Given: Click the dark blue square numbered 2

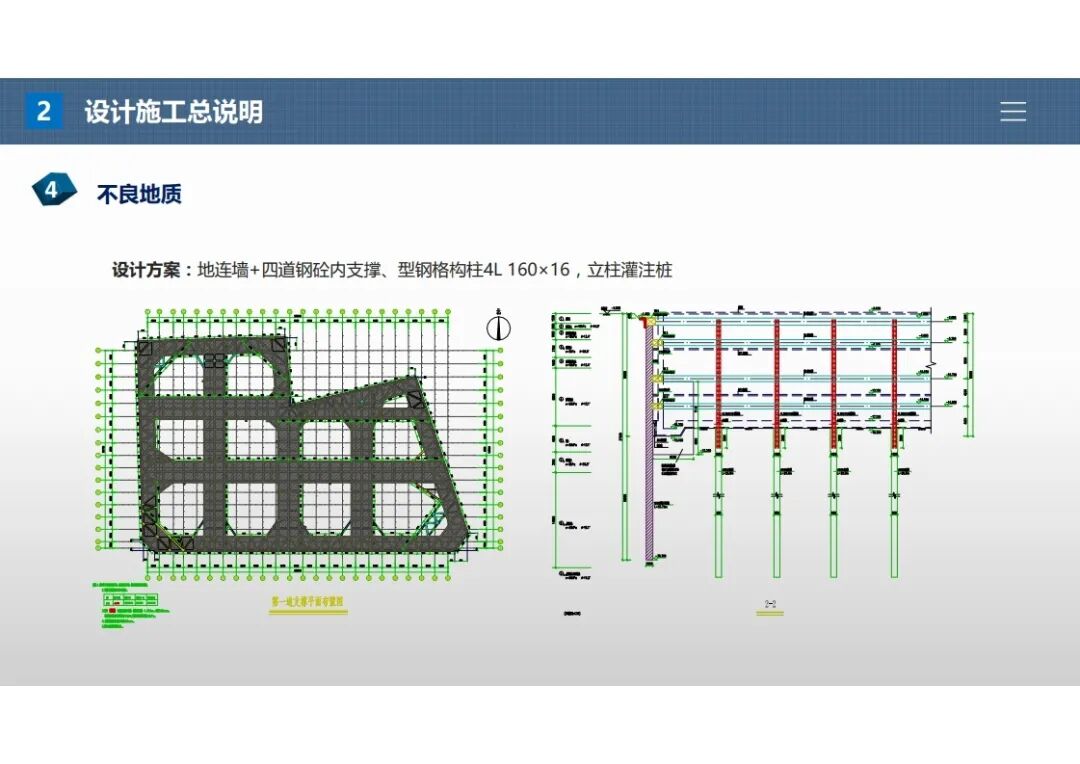Looking at the screenshot, I should tap(43, 110).
